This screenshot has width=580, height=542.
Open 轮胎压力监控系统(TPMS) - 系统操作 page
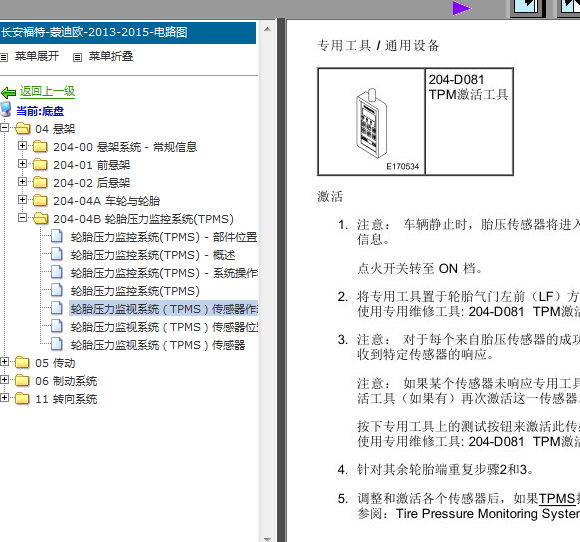(x=164, y=273)
